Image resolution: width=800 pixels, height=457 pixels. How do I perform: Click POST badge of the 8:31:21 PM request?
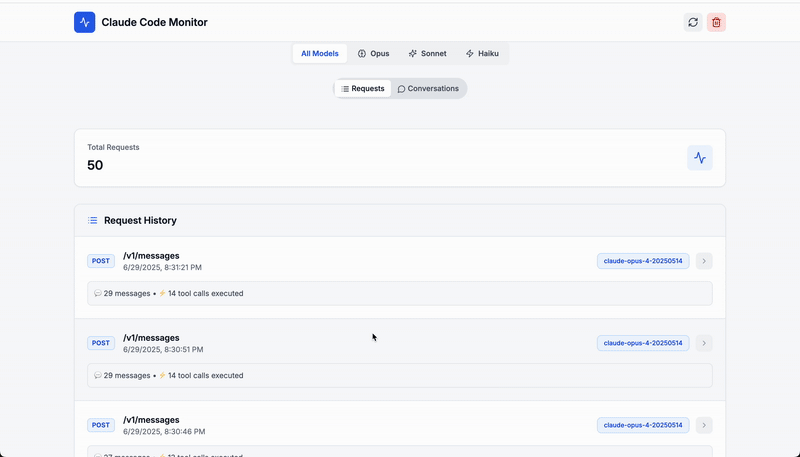(101, 261)
